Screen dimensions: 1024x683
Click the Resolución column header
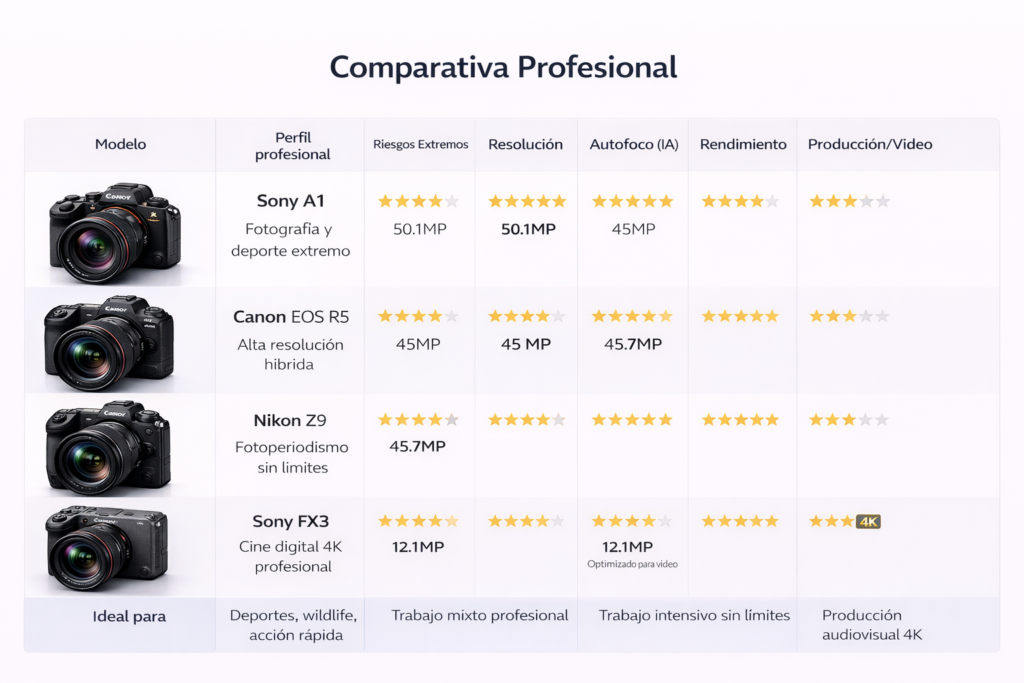[526, 144]
